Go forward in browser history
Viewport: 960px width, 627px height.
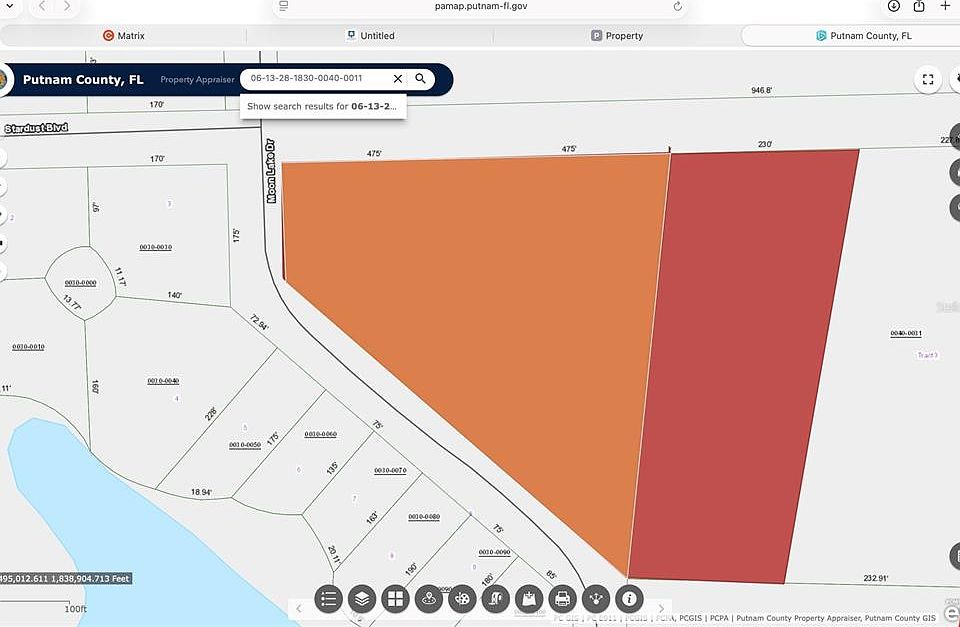pos(67,6)
